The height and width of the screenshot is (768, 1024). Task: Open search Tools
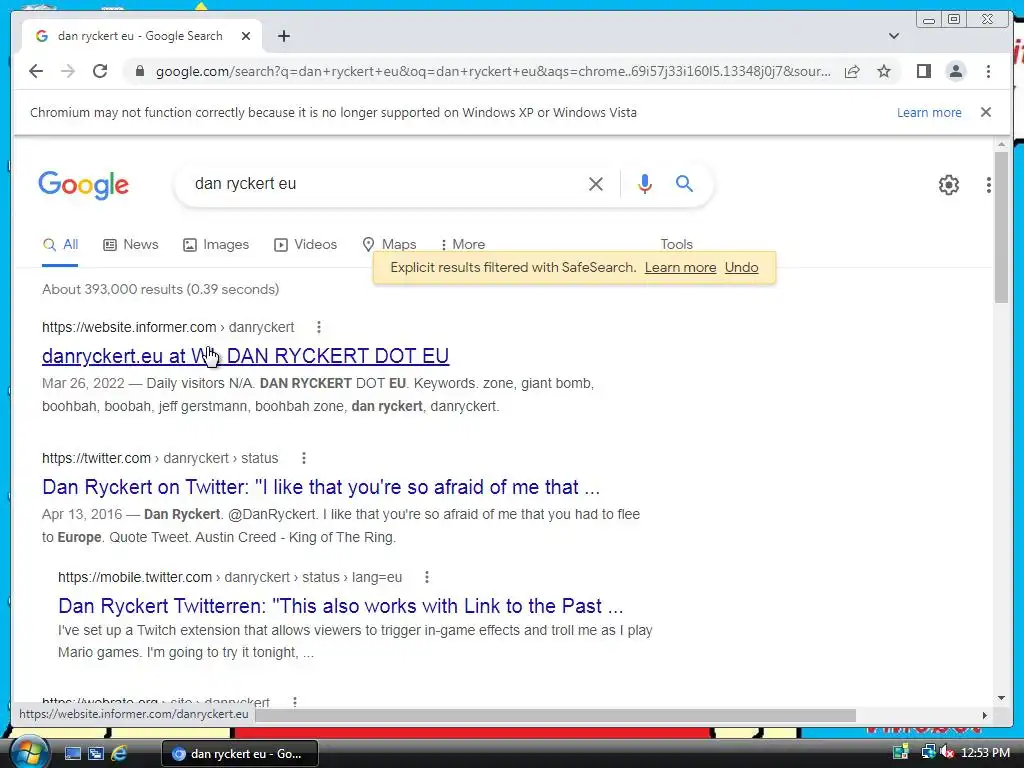(x=676, y=244)
